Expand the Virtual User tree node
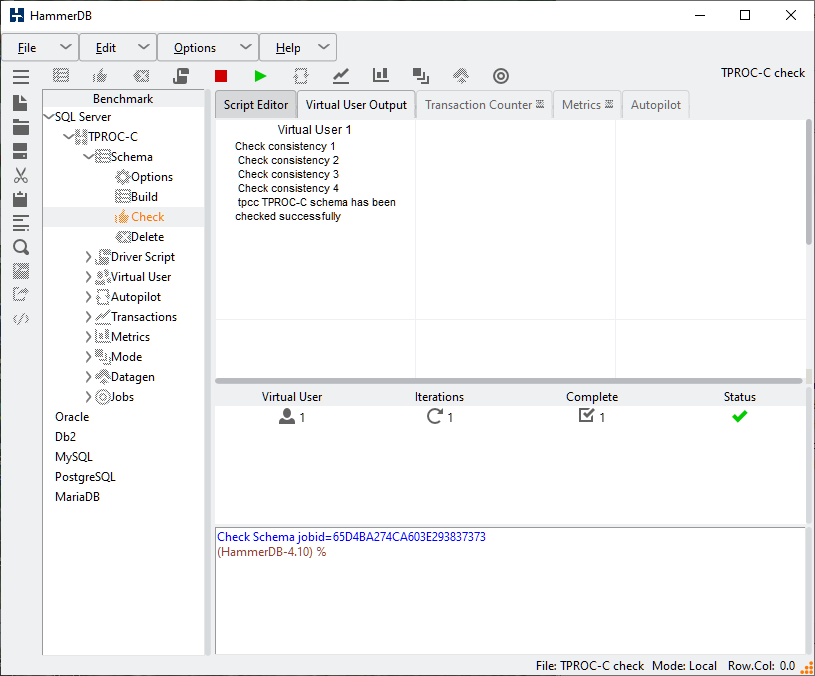The height and width of the screenshot is (676, 815). click(x=88, y=277)
